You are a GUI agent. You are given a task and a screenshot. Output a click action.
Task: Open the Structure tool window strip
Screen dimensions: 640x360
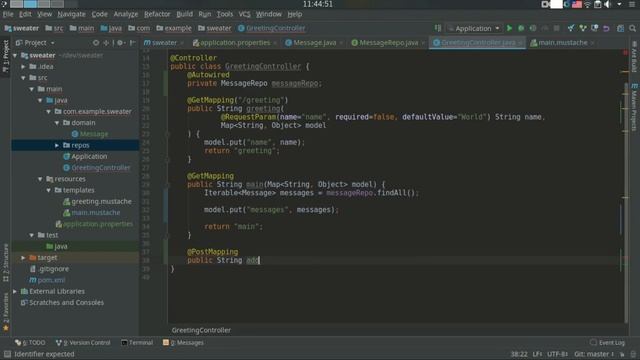click(x=6, y=262)
